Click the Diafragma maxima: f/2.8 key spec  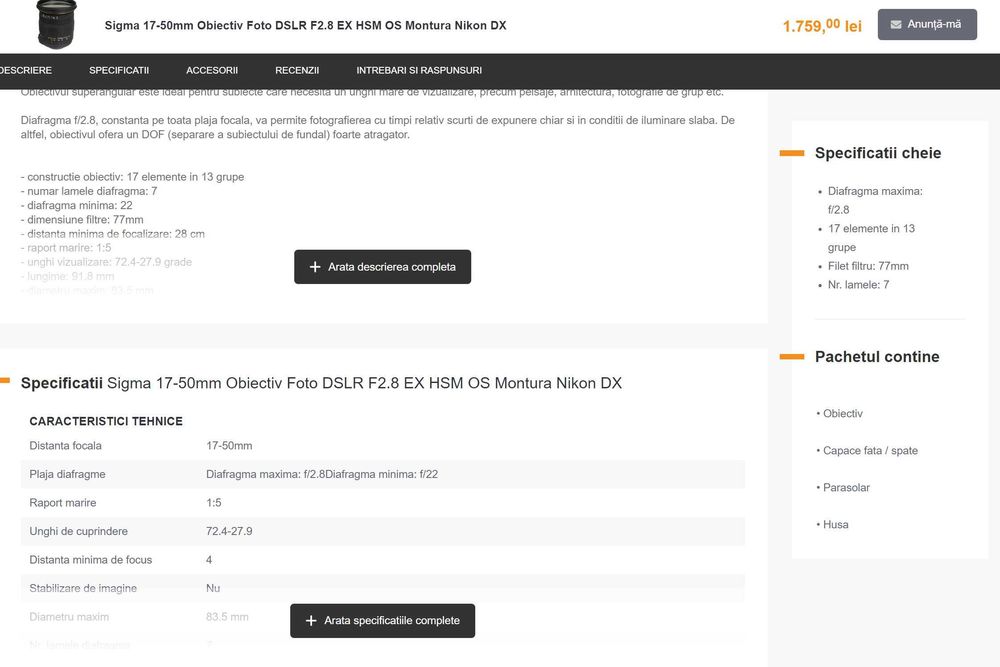tap(875, 200)
